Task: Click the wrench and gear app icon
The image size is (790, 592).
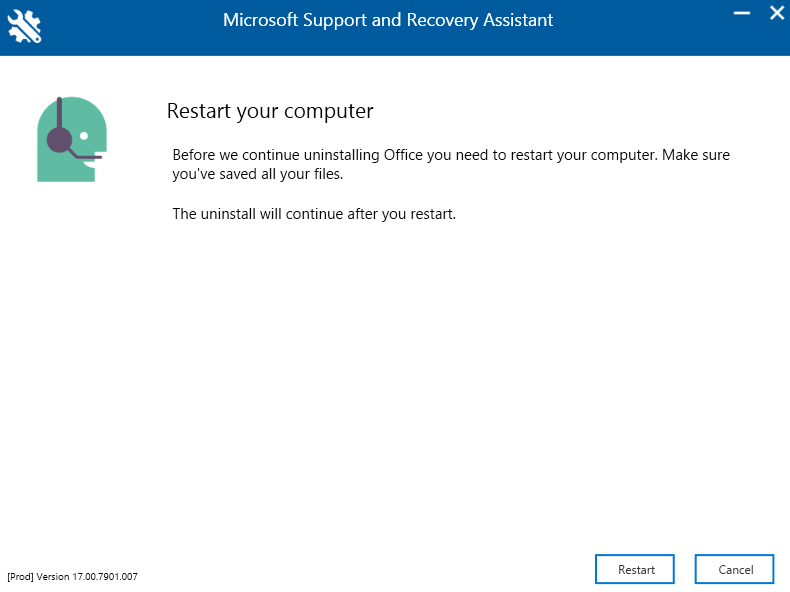Action: 24,26
